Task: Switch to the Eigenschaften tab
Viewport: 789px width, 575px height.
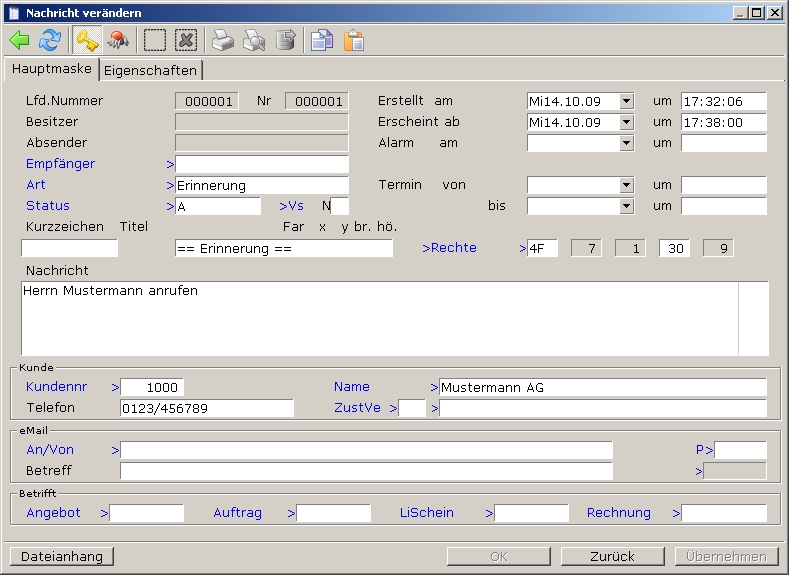Action: pos(150,70)
